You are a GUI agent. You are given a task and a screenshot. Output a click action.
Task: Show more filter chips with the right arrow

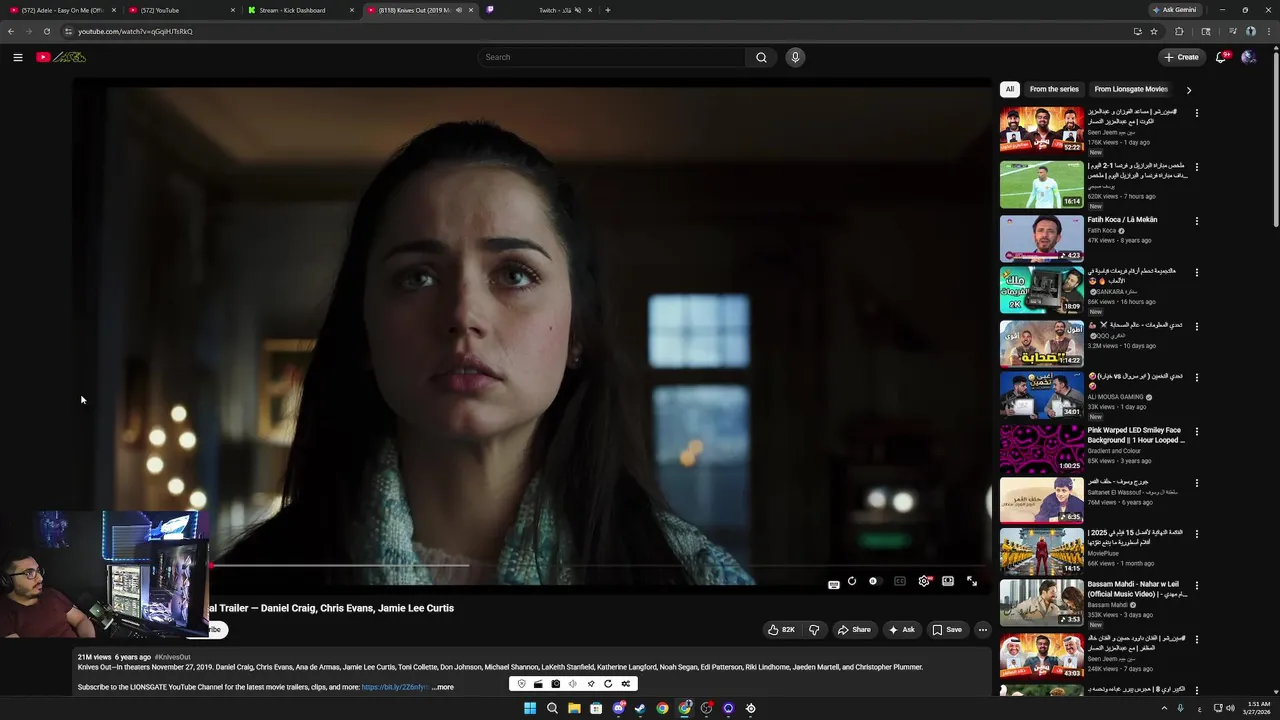1189,90
